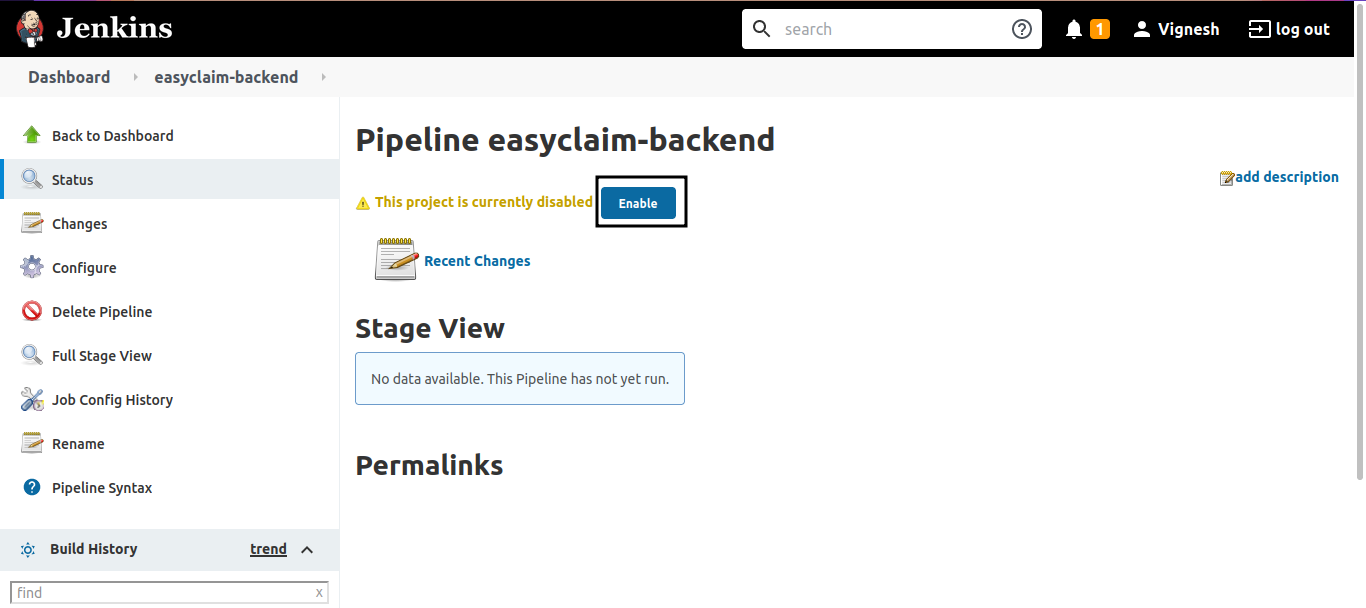The width and height of the screenshot is (1366, 608).
Task: Click the add description link
Action: click(1287, 177)
